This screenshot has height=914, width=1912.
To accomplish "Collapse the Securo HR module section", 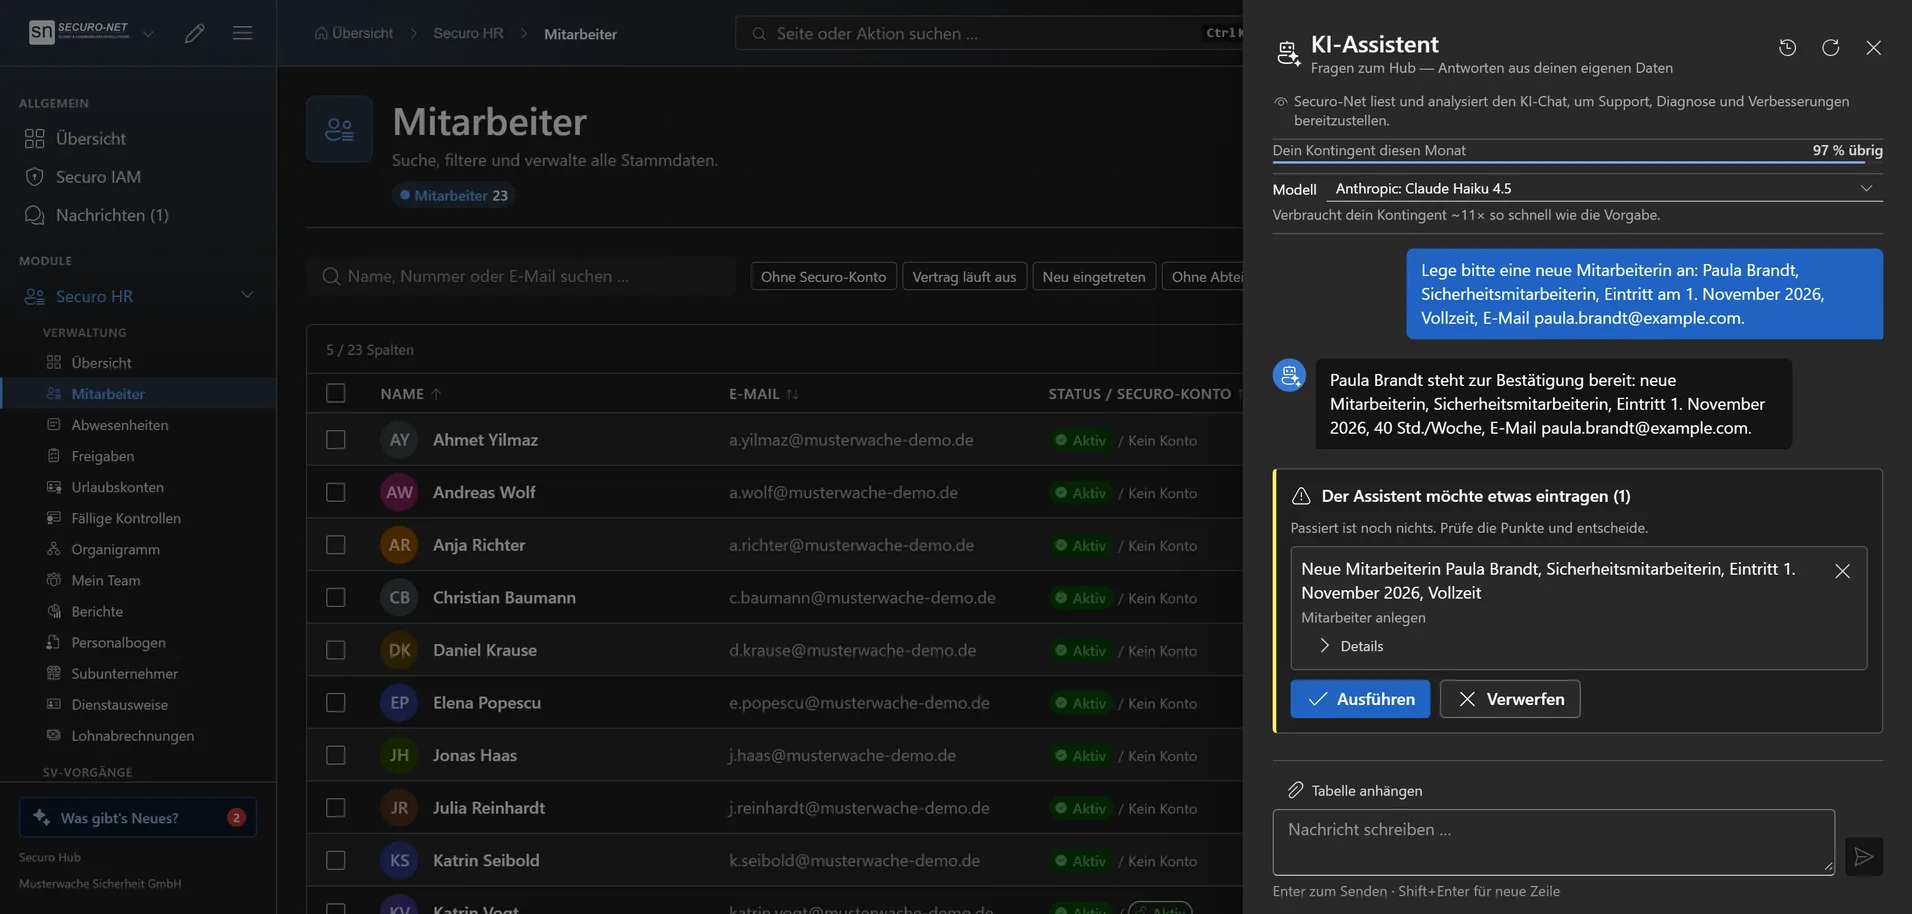I will (247, 296).
